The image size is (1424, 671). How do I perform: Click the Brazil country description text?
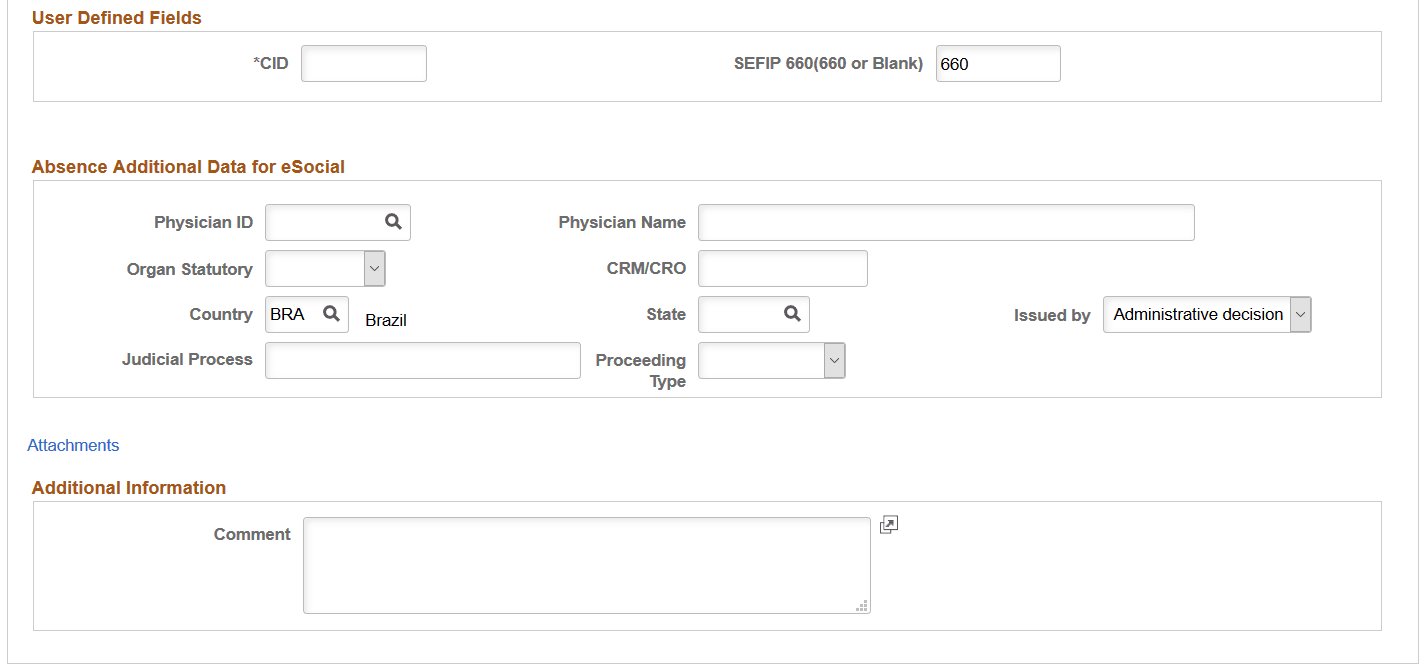pyautogui.click(x=386, y=320)
